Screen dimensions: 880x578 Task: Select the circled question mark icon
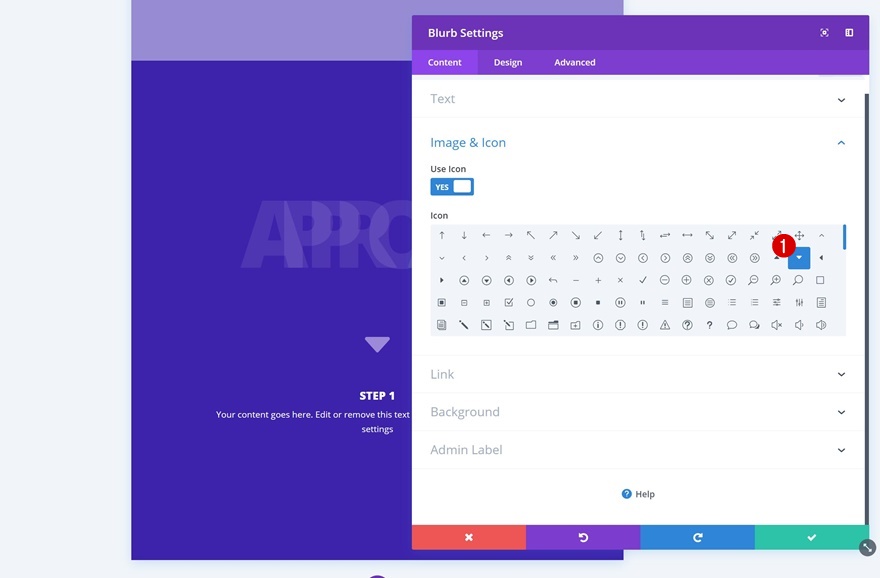tap(687, 325)
